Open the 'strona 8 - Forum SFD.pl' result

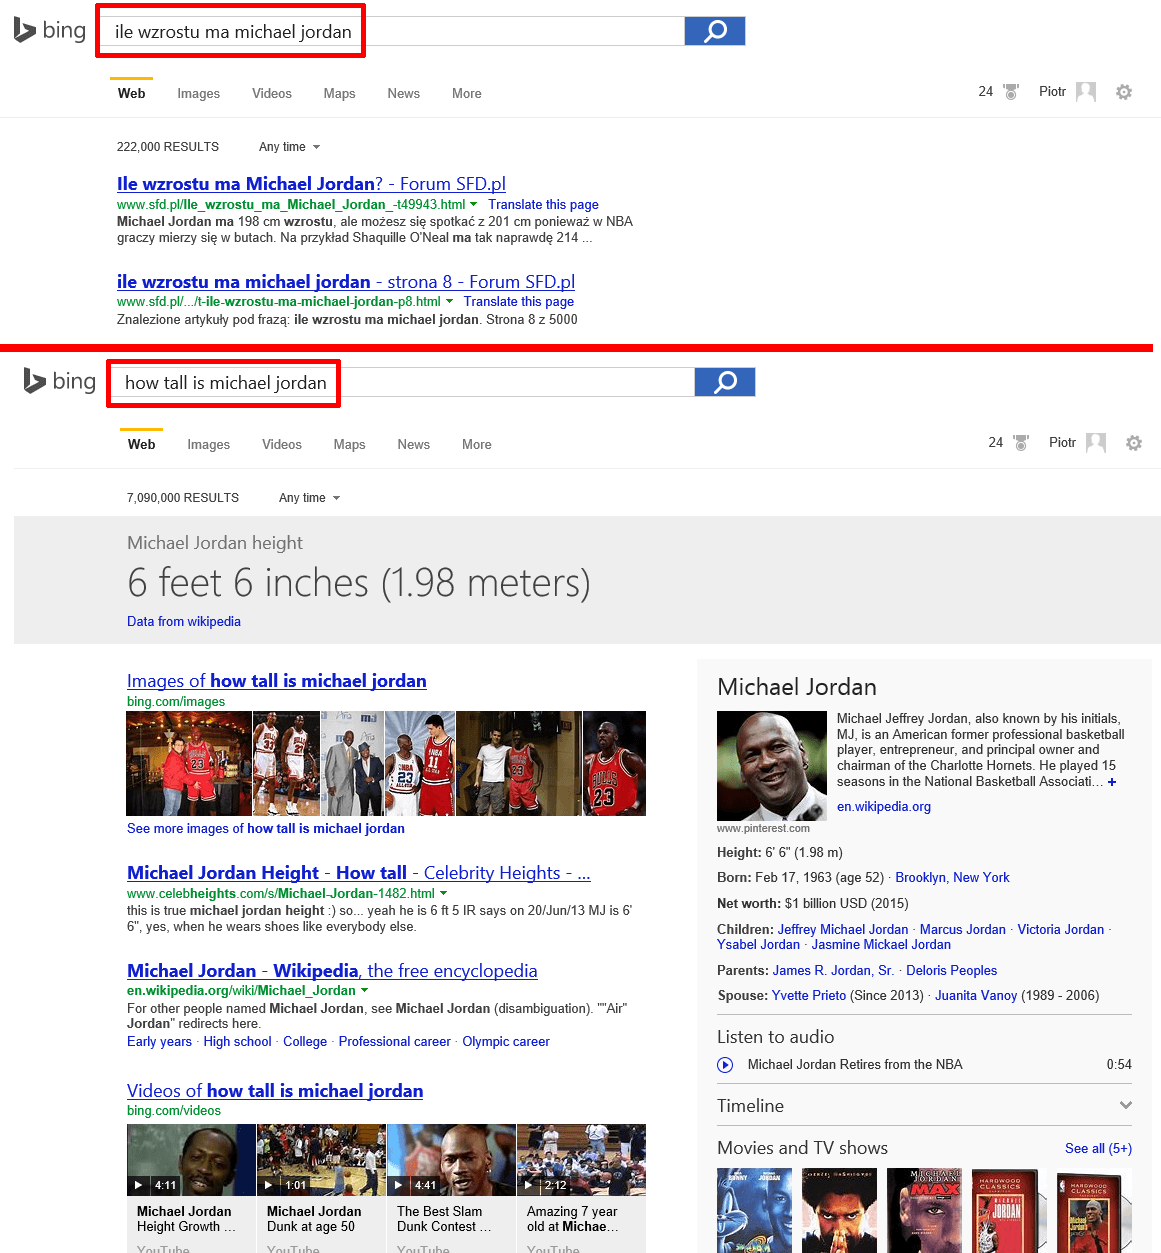[346, 282]
